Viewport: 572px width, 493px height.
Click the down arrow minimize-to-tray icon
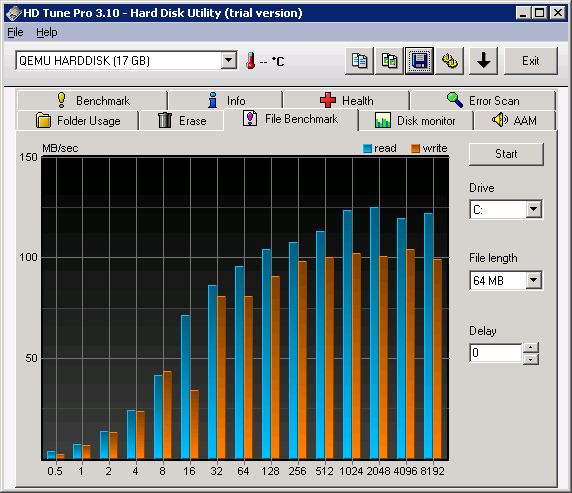tap(483, 61)
